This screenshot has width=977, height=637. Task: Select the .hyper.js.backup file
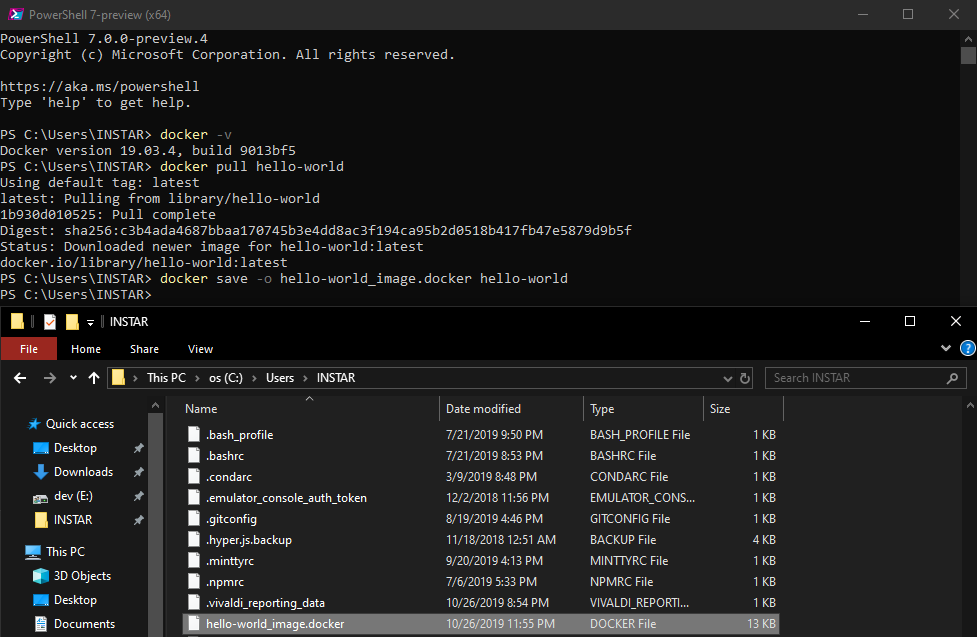coord(481,540)
